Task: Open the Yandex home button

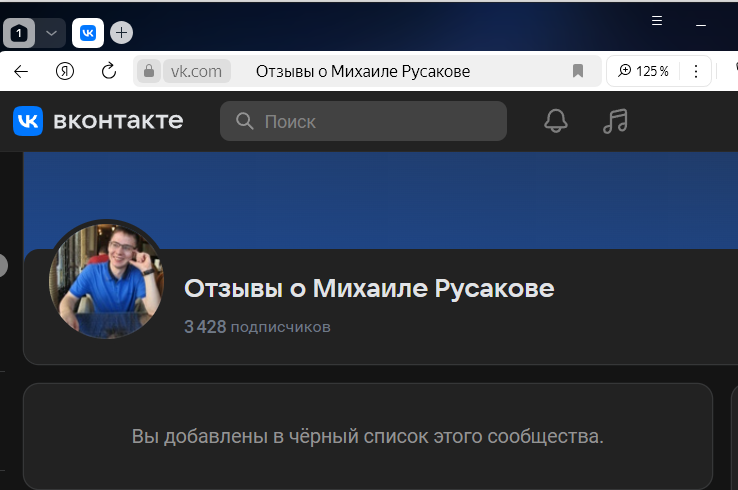Action: click(64, 72)
